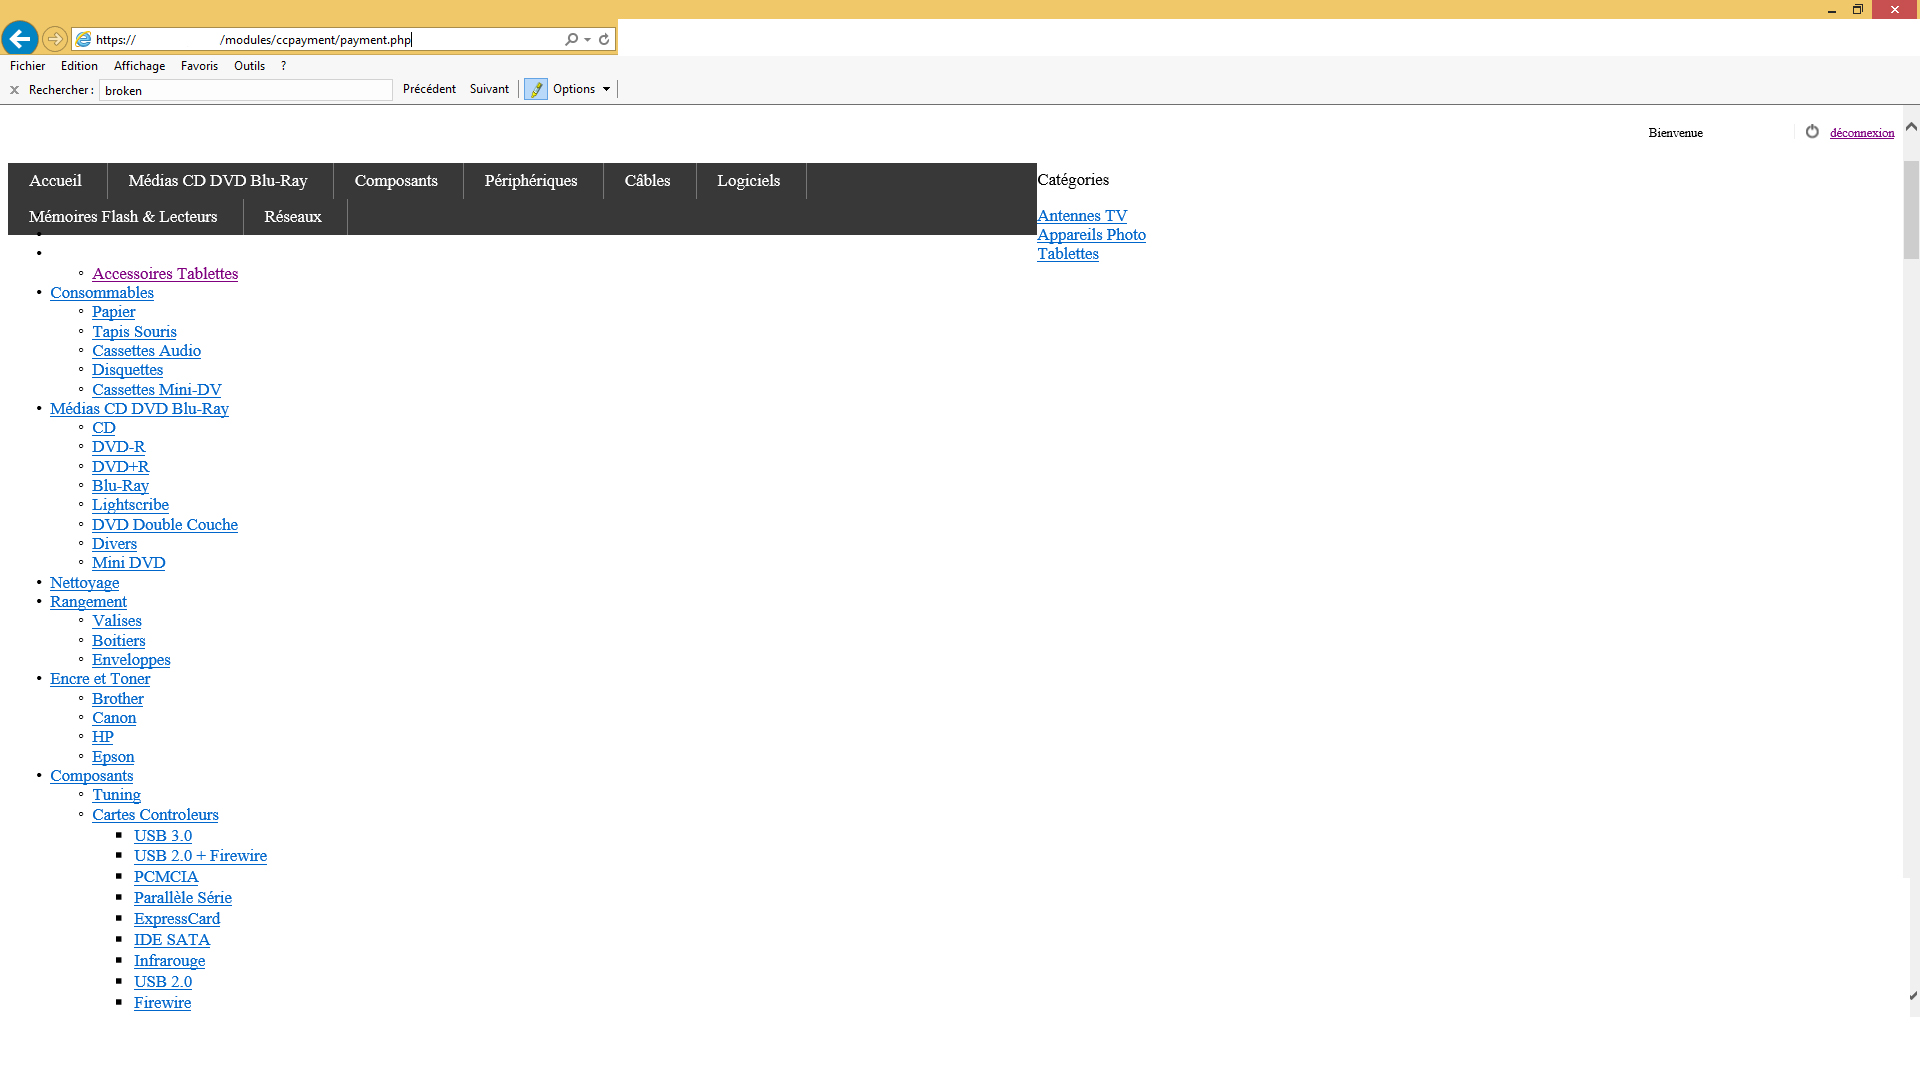Open the Outils menu
The height and width of the screenshot is (1080, 1920).
249,66
